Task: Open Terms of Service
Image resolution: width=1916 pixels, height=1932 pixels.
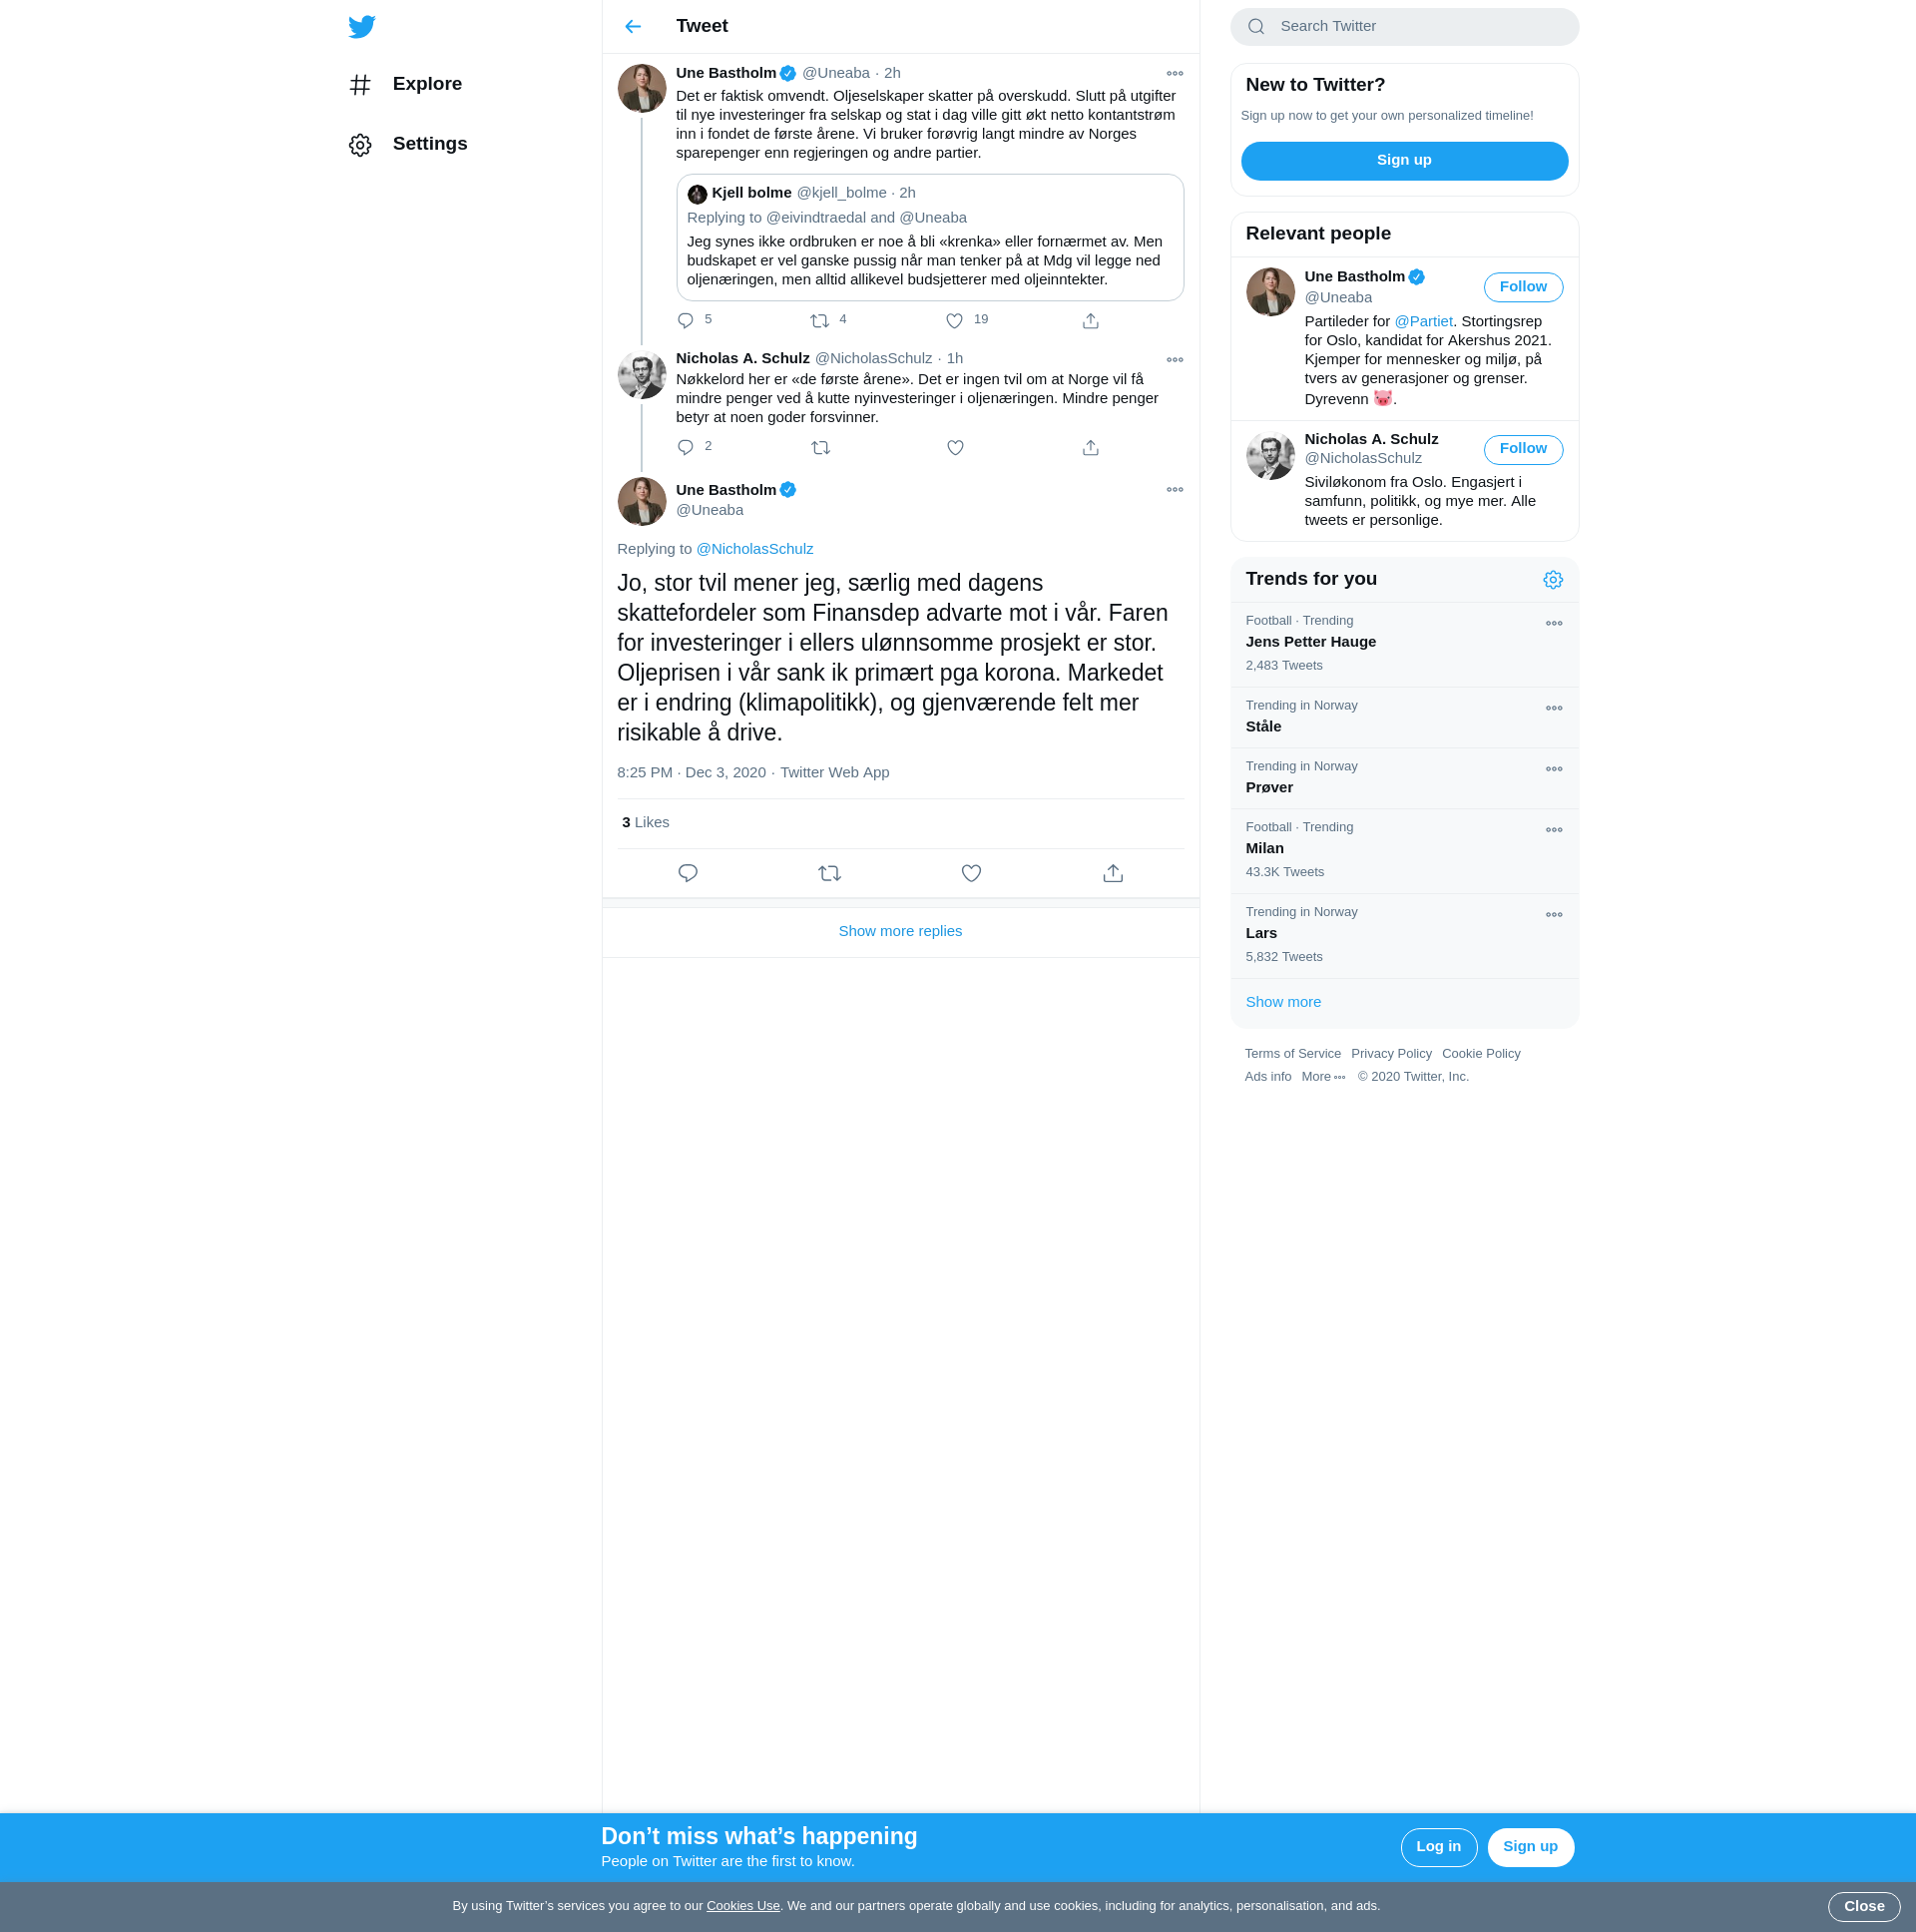Action: pos(1292,1054)
